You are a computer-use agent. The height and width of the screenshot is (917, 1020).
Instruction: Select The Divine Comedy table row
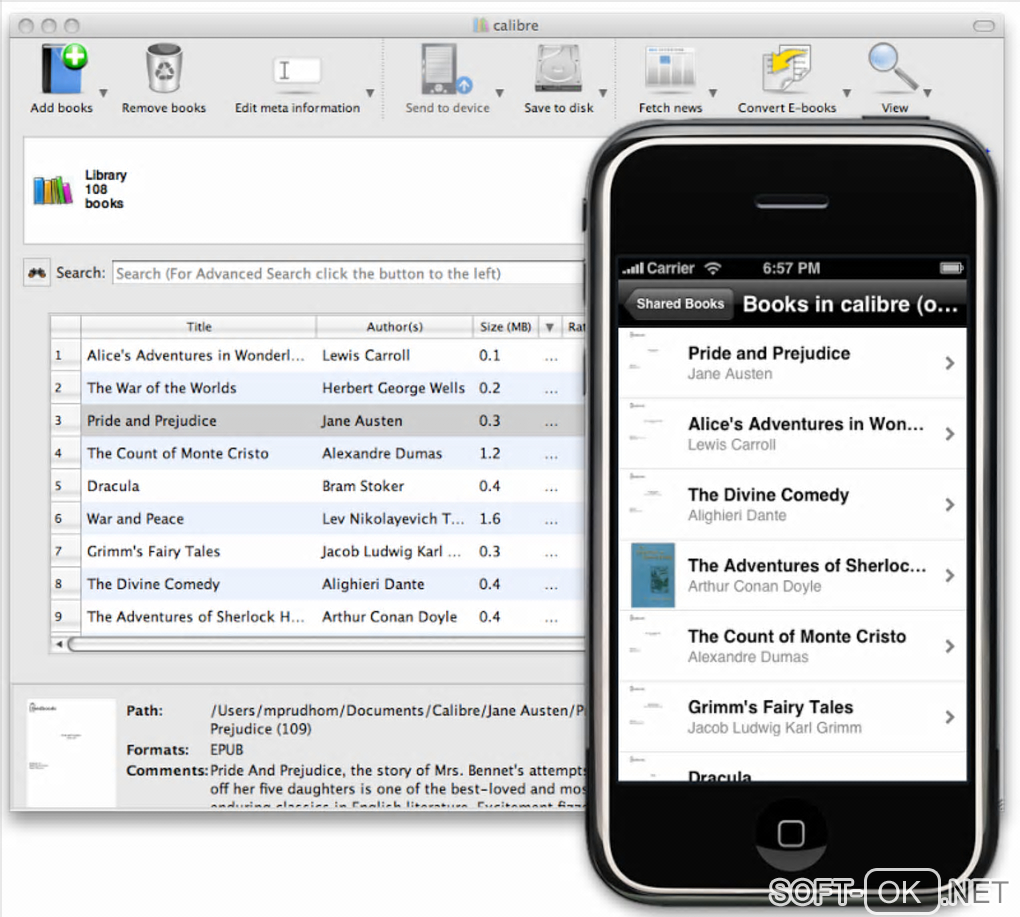click(x=319, y=583)
